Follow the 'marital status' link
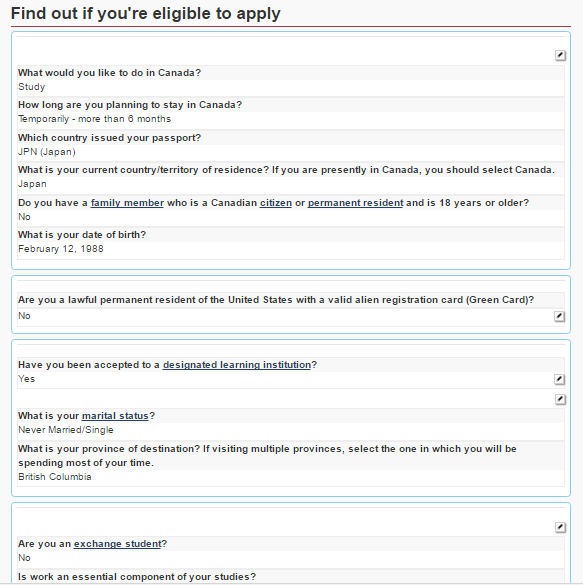Screen dimensions: 583x585 point(115,416)
